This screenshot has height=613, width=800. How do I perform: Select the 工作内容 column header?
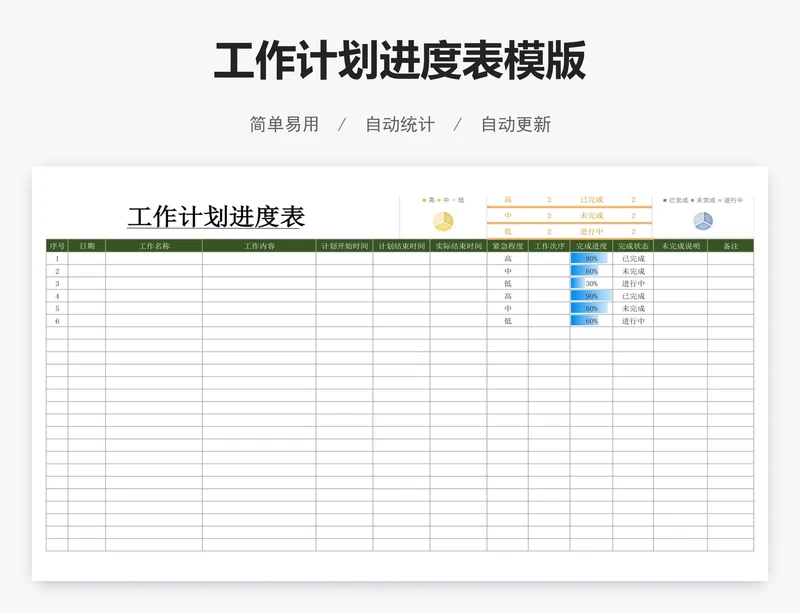[259, 246]
